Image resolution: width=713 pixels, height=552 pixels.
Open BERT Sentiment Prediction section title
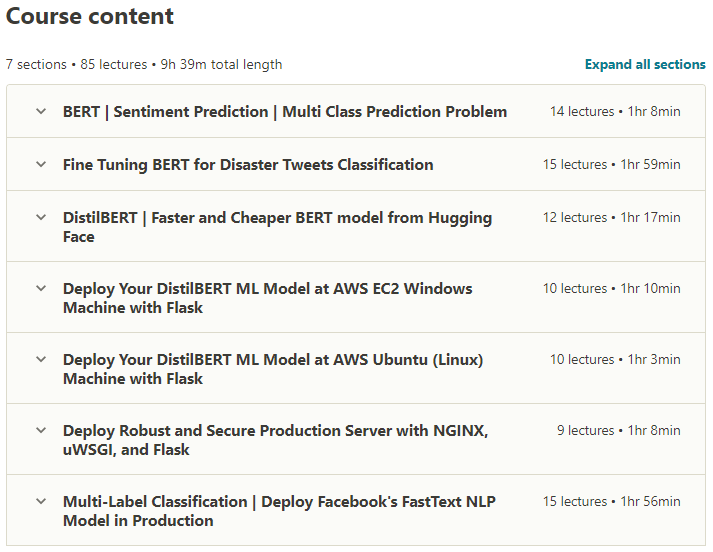[285, 112]
